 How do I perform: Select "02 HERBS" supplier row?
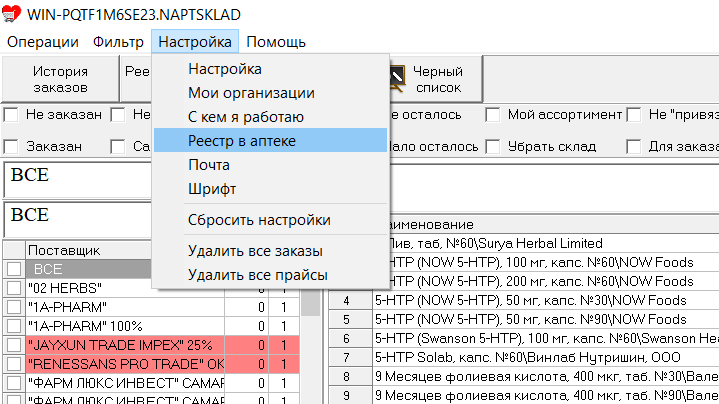[125, 288]
